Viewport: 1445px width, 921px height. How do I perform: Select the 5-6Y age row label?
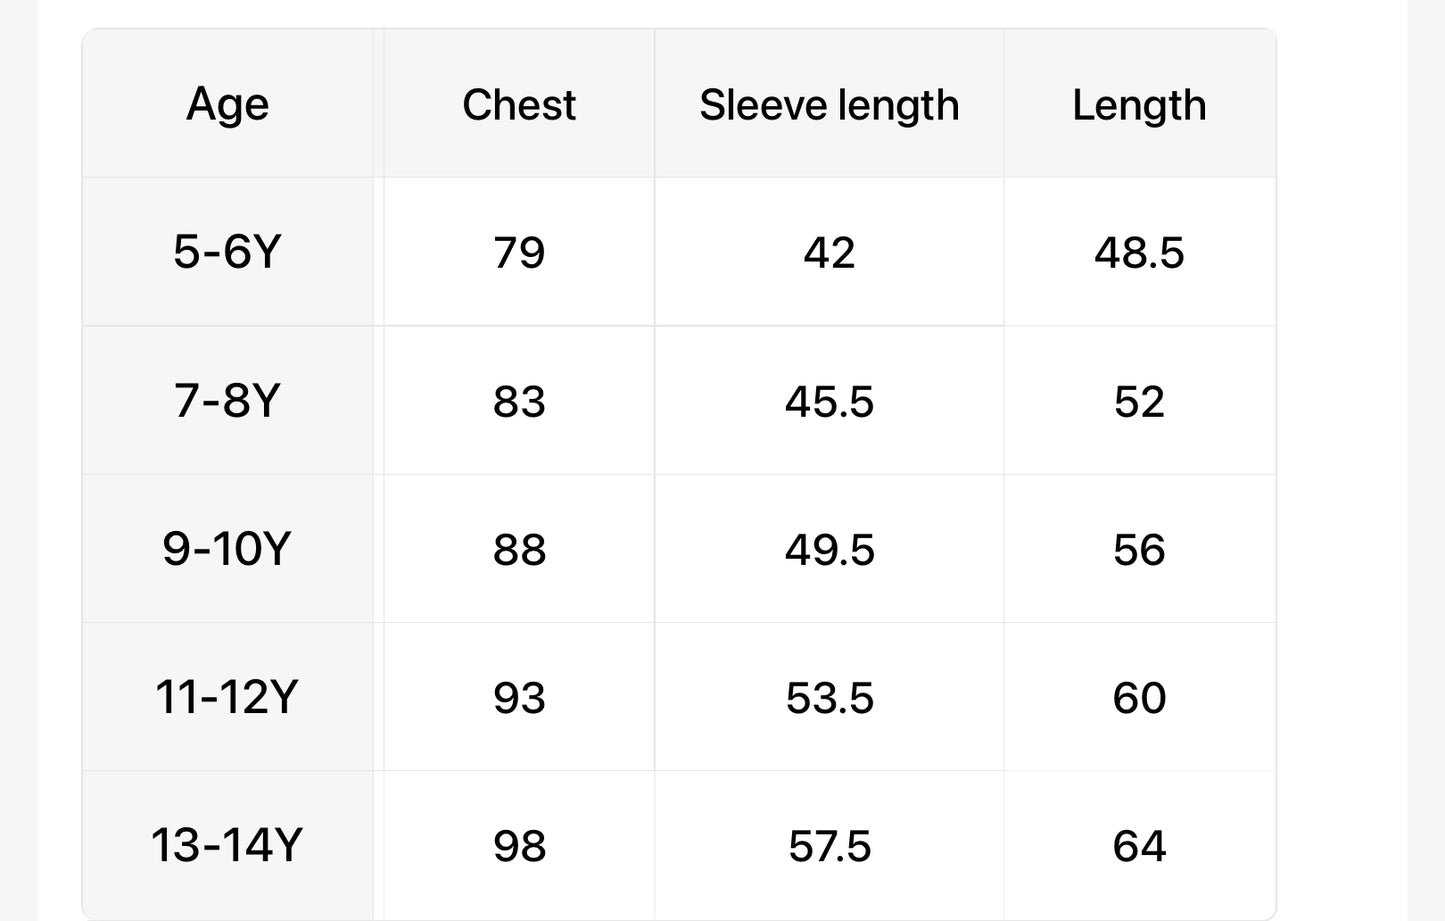point(228,251)
